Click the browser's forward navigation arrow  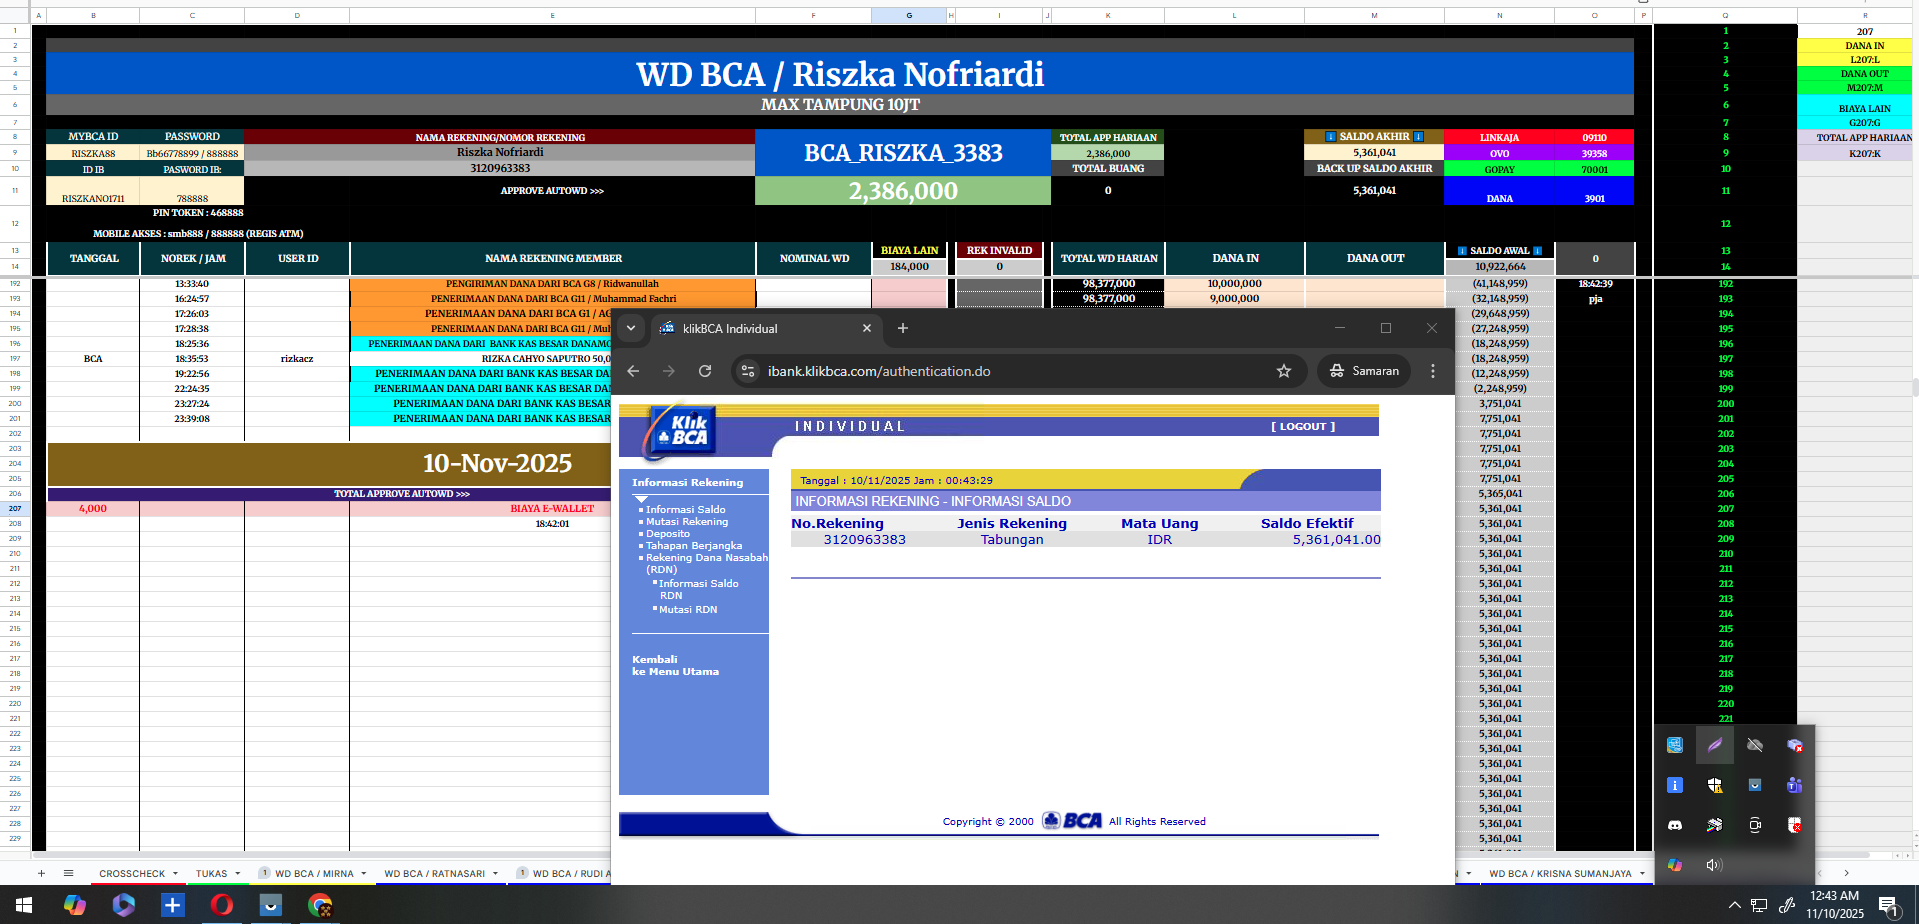(669, 371)
